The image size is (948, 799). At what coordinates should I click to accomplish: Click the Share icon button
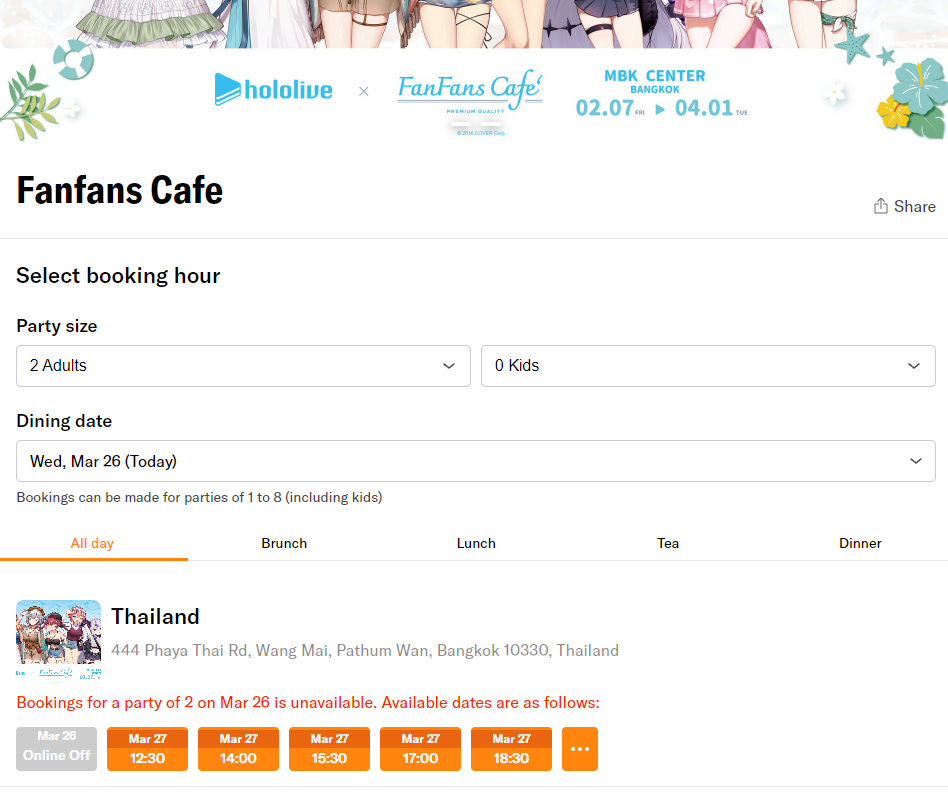pos(904,206)
